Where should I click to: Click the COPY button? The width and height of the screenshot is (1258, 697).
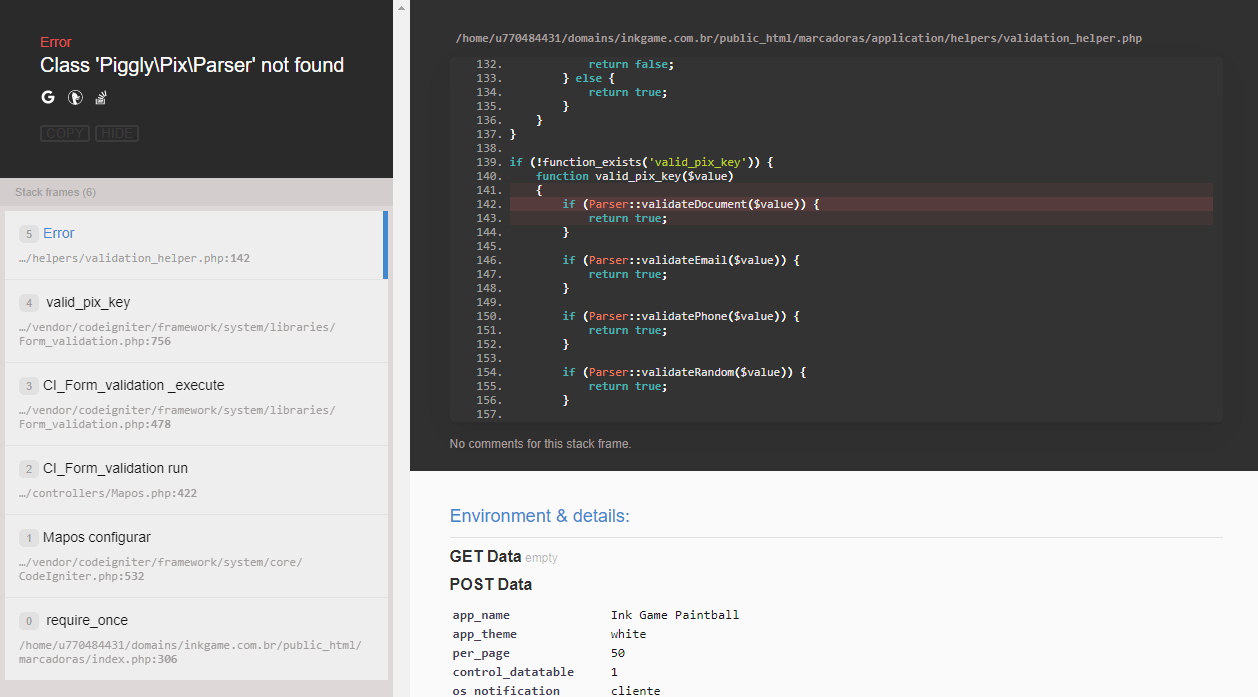point(65,133)
